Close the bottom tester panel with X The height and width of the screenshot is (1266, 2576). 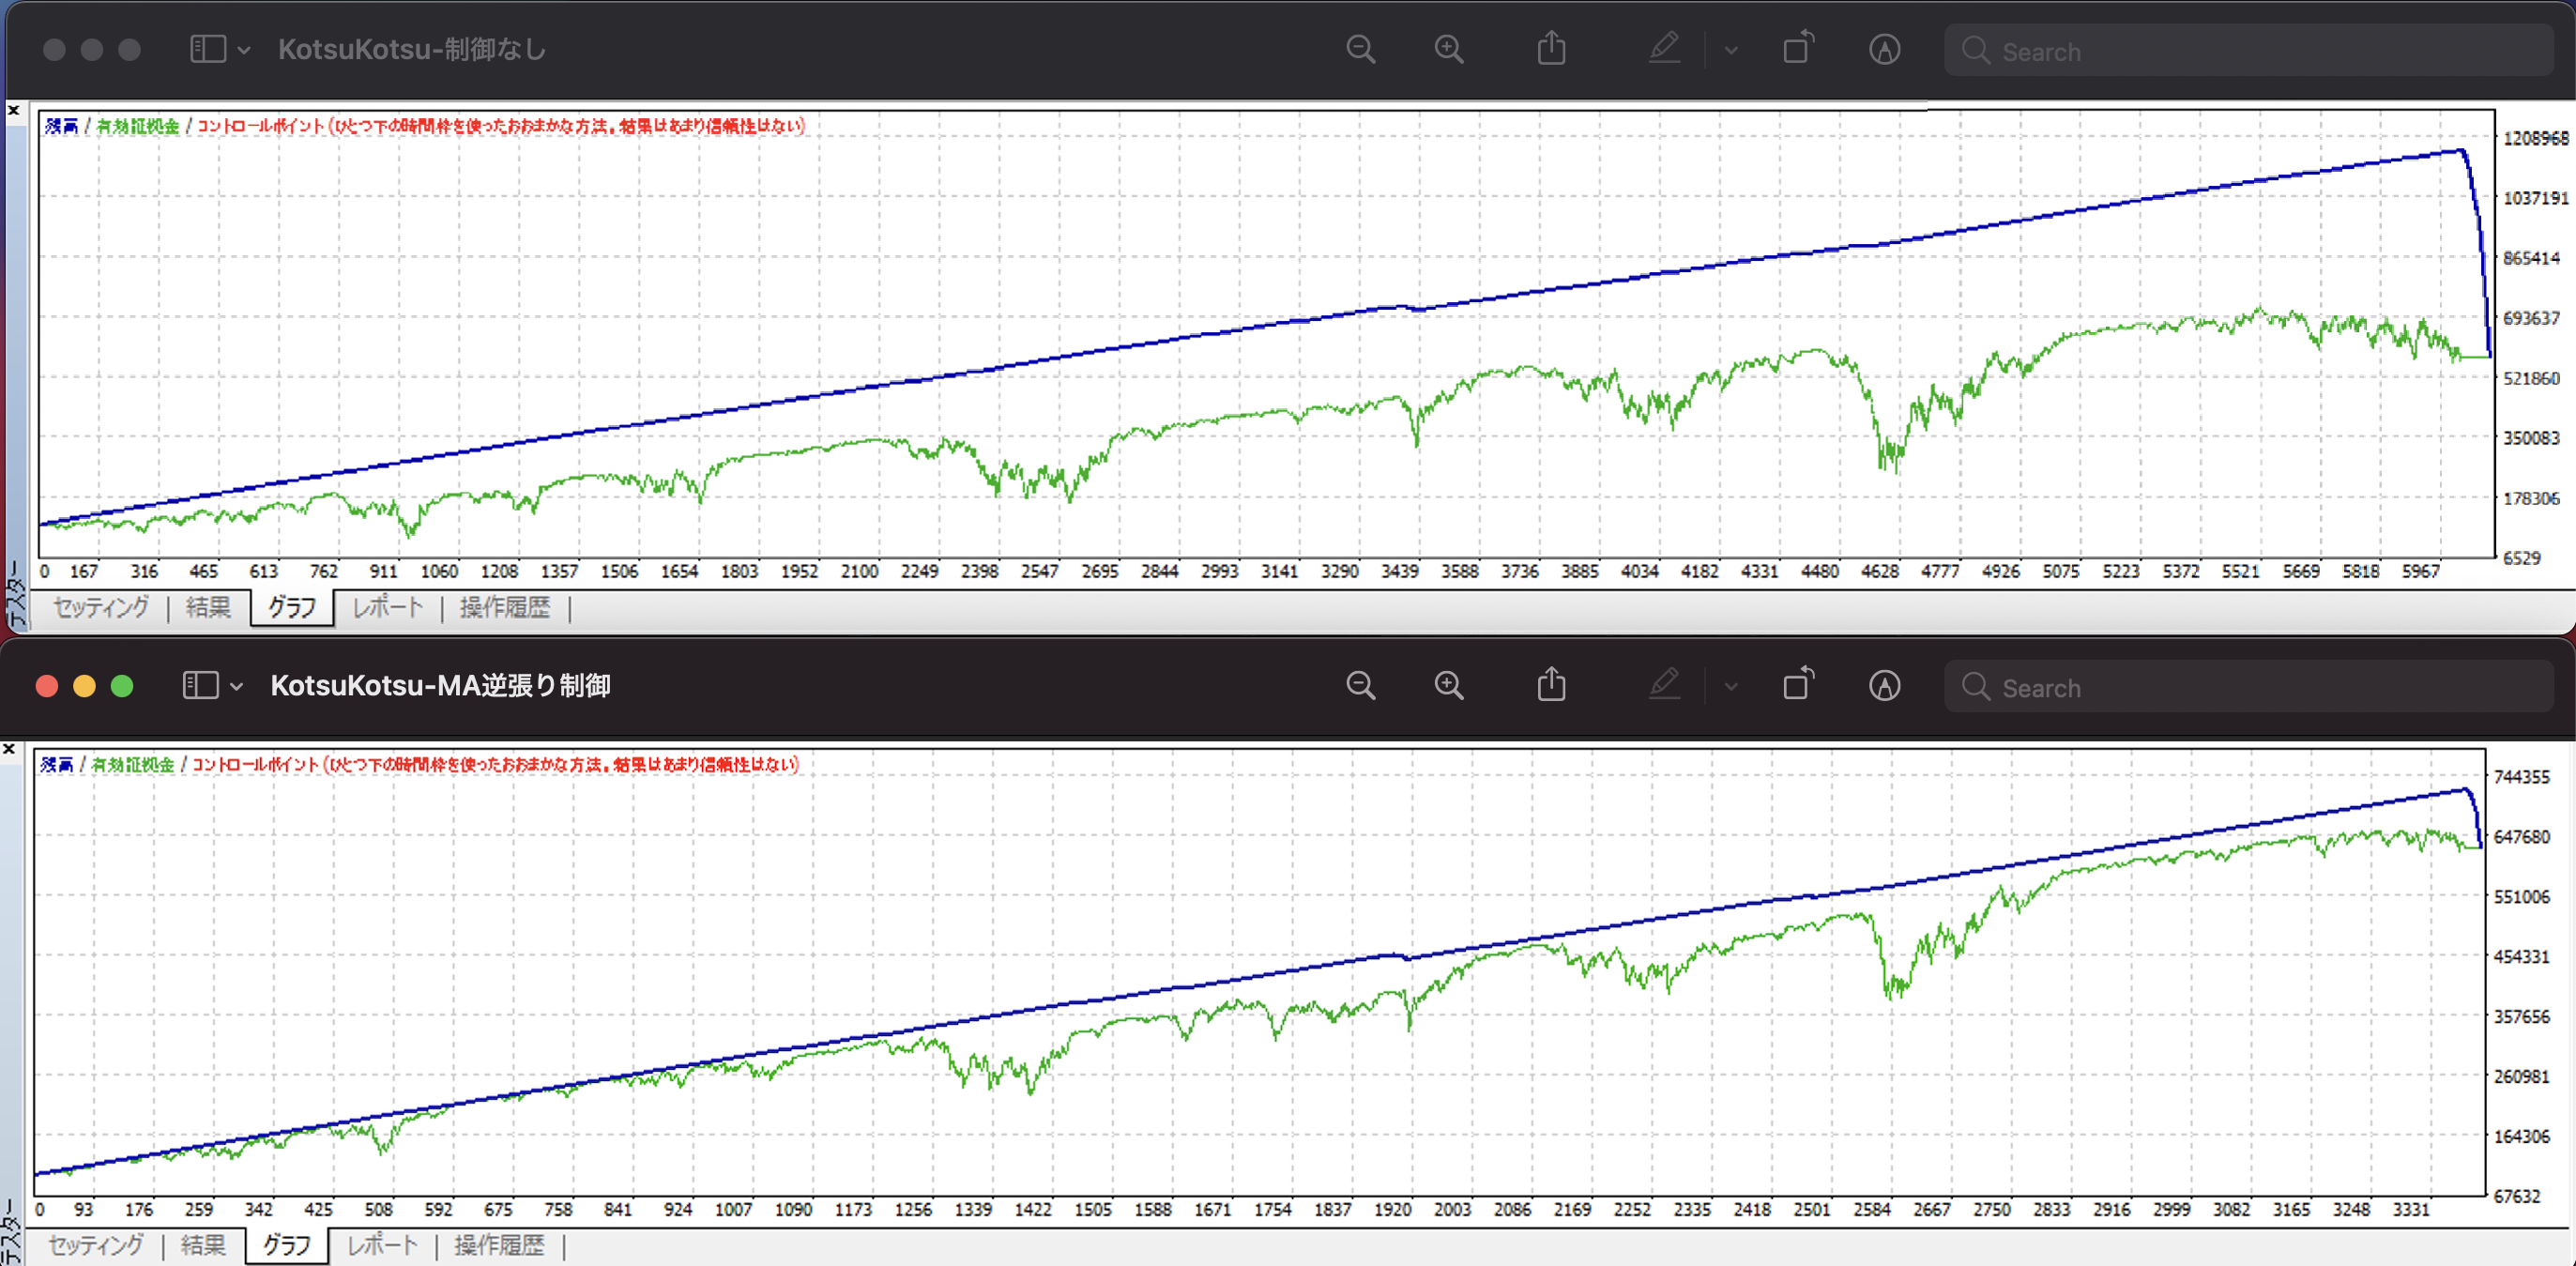point(9,749)
